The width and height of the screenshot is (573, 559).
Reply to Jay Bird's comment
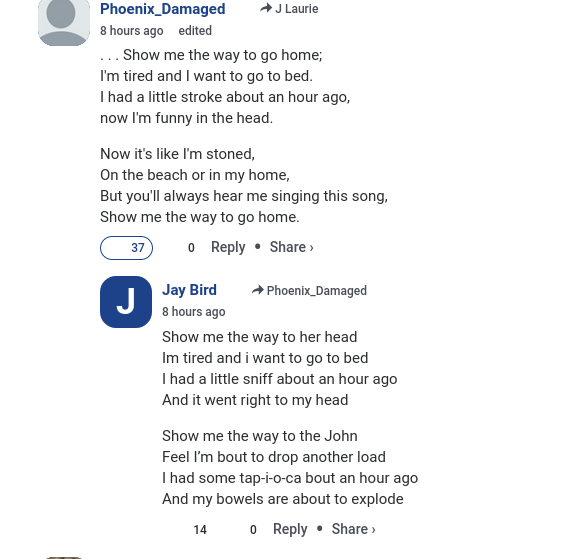pyautogui.click(x=290, y=529)
